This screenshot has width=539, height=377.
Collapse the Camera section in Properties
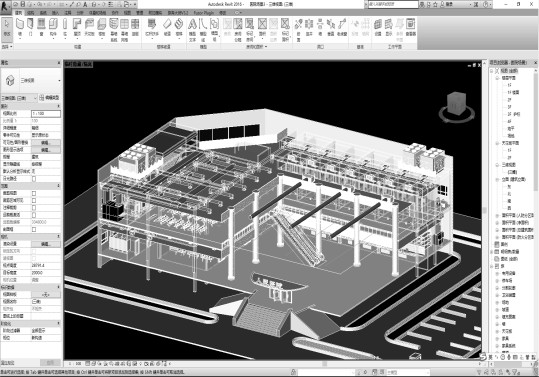pyautogui.click(x=58, y=237)
